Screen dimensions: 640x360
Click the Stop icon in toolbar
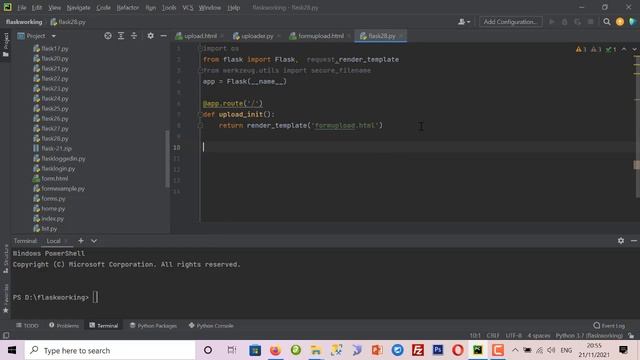click(590, 22)
